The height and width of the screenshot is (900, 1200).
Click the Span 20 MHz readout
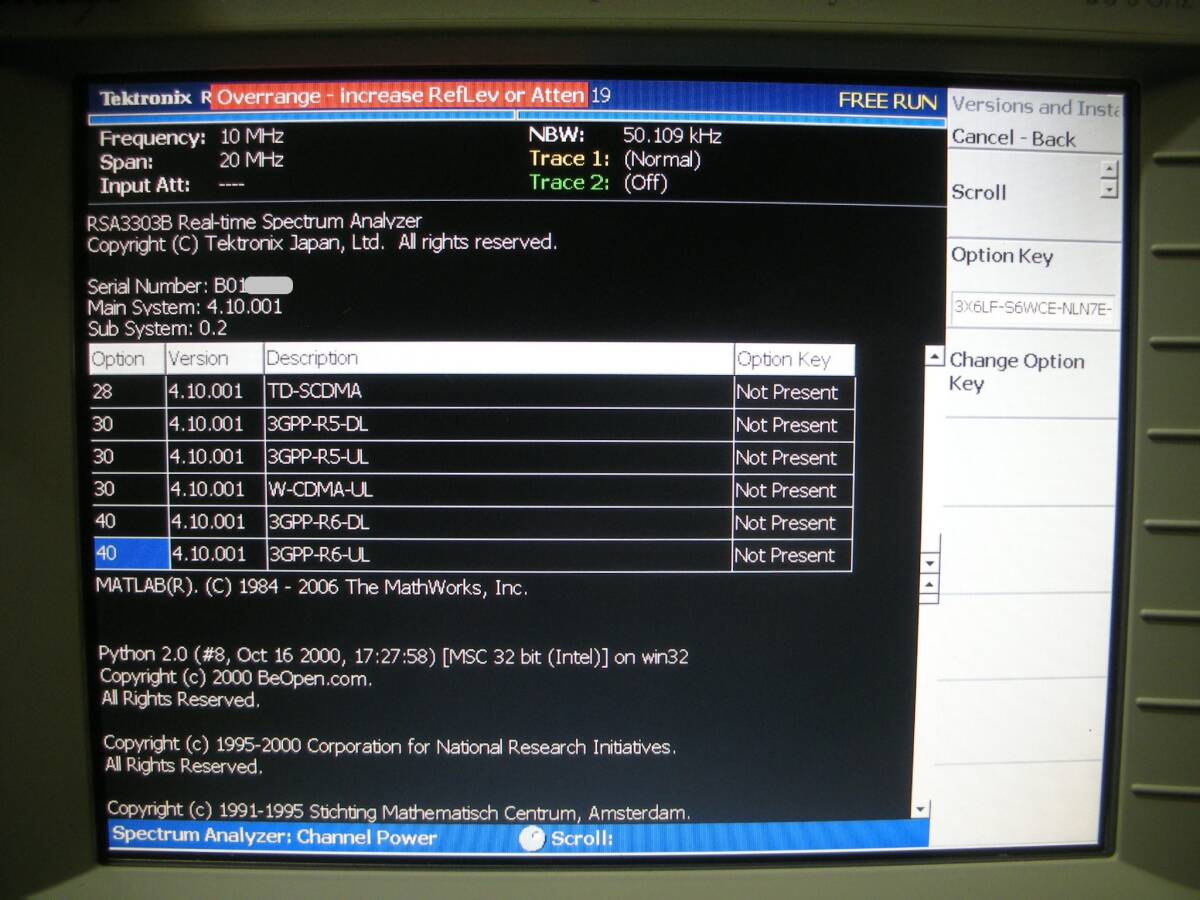point(192,161)
